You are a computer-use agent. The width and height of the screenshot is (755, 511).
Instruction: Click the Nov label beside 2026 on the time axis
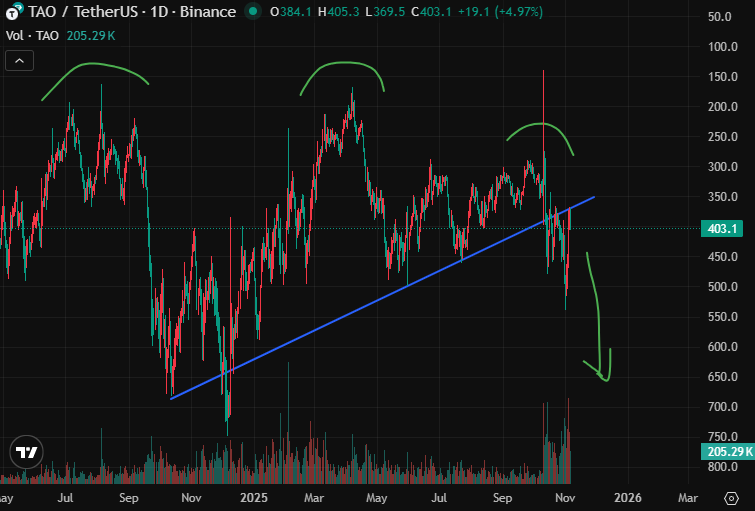(x=565, y=498)
